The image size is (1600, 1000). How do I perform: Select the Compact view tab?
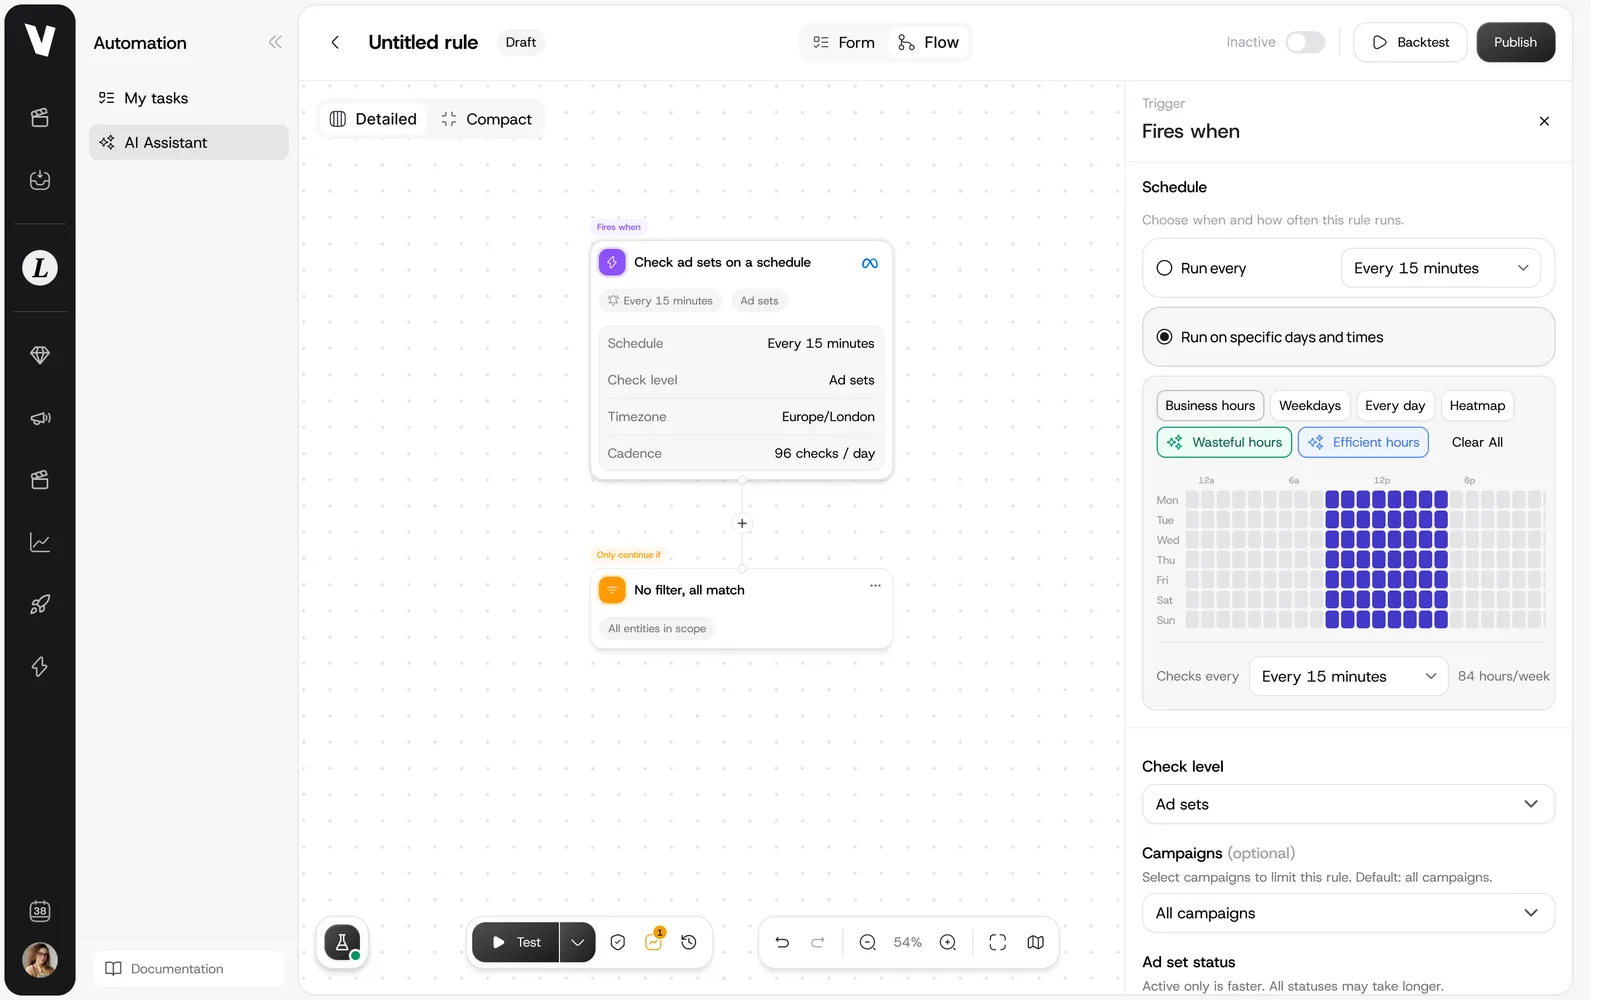tap(486, 119)
